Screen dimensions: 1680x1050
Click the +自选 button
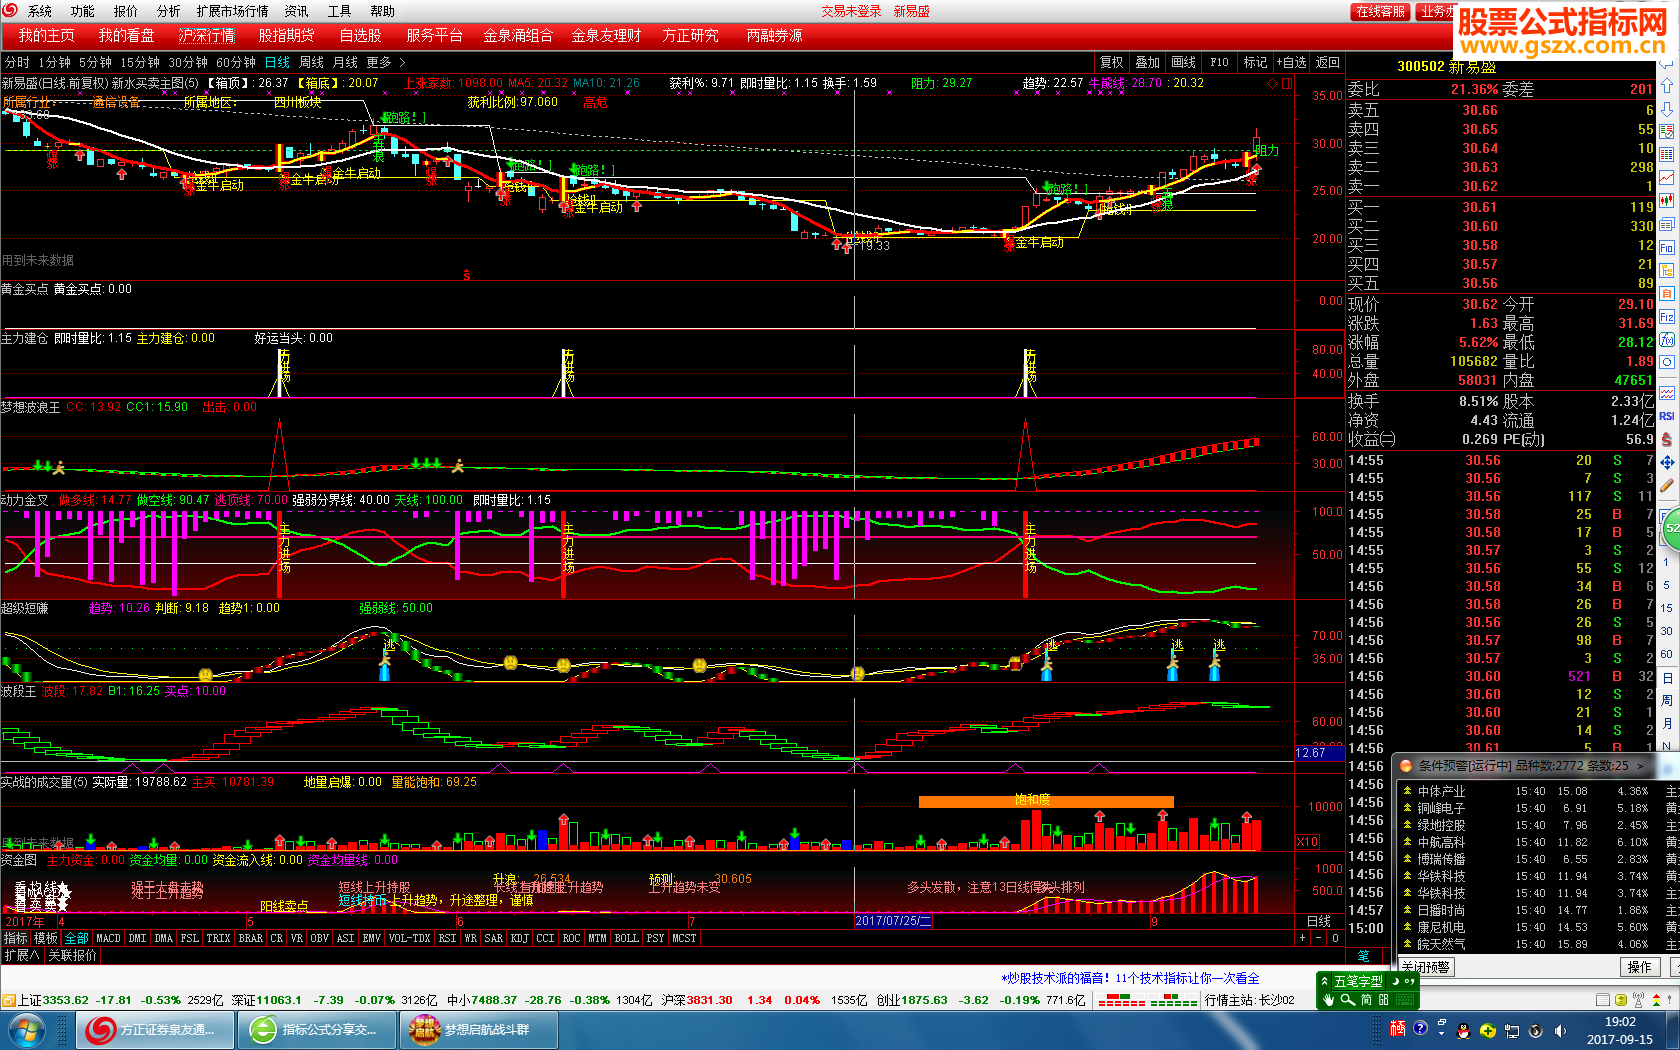click(1291, 62)
